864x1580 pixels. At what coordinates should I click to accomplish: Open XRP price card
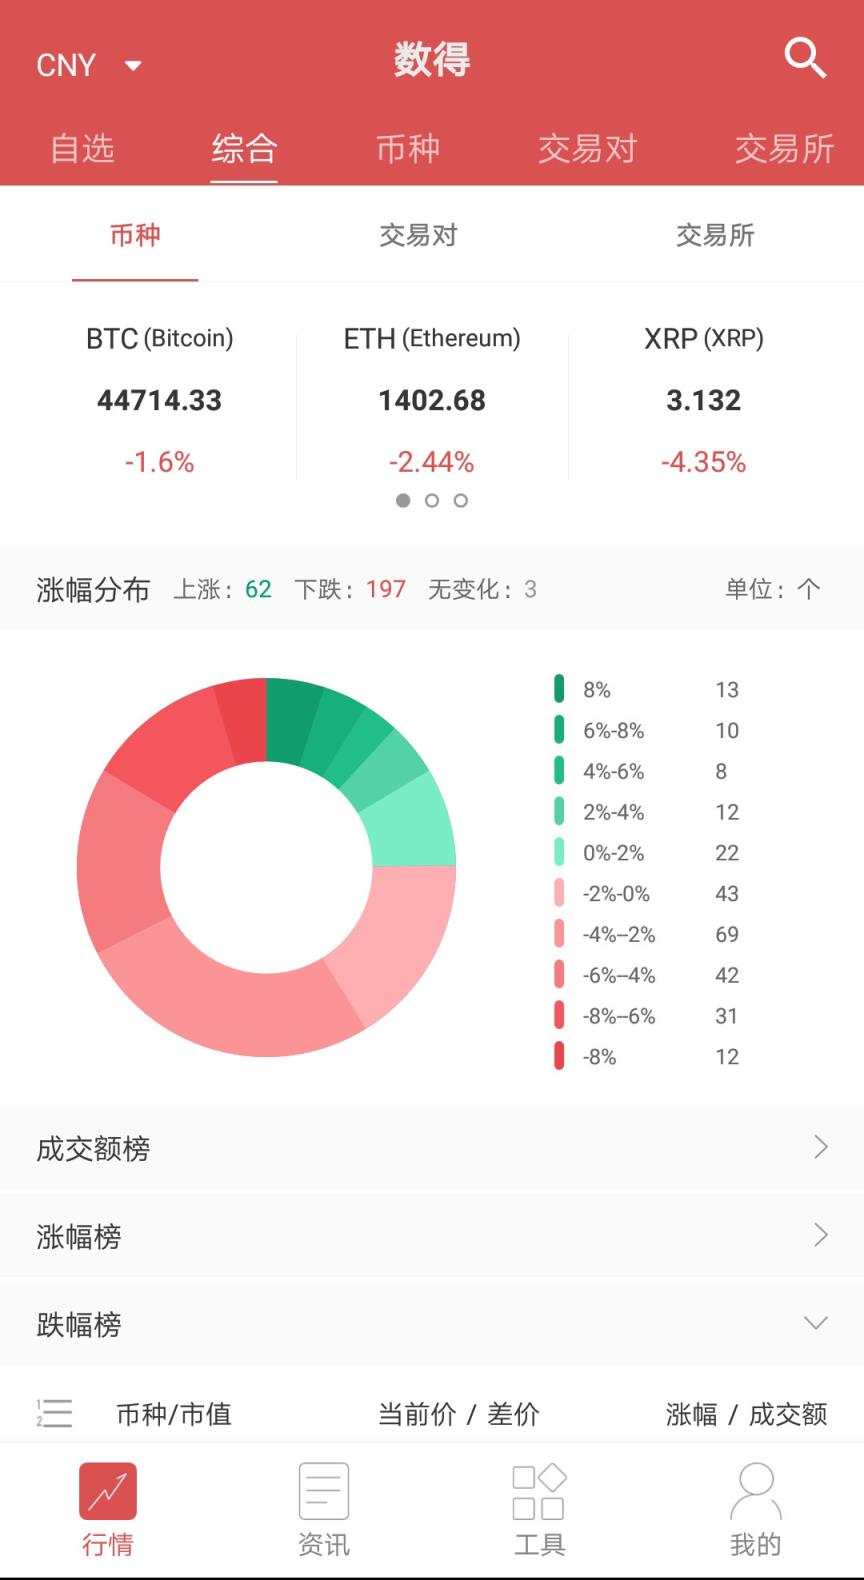pyautogui.click(x=704, y=400)
